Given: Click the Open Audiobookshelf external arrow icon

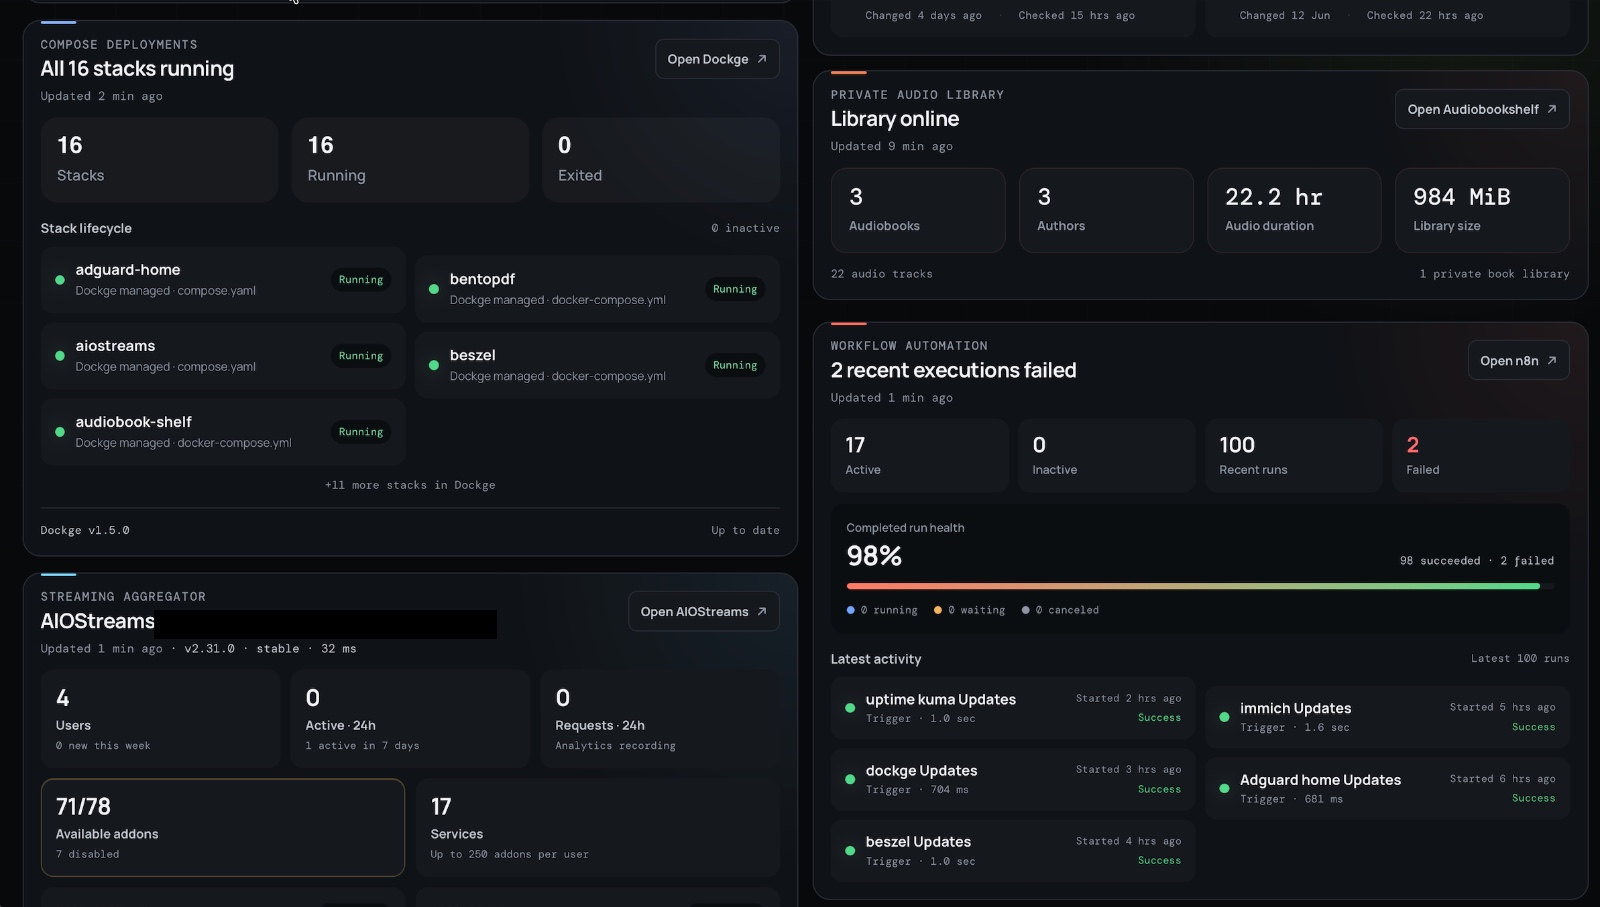Looking at the screenshot, I should 1552,109.
